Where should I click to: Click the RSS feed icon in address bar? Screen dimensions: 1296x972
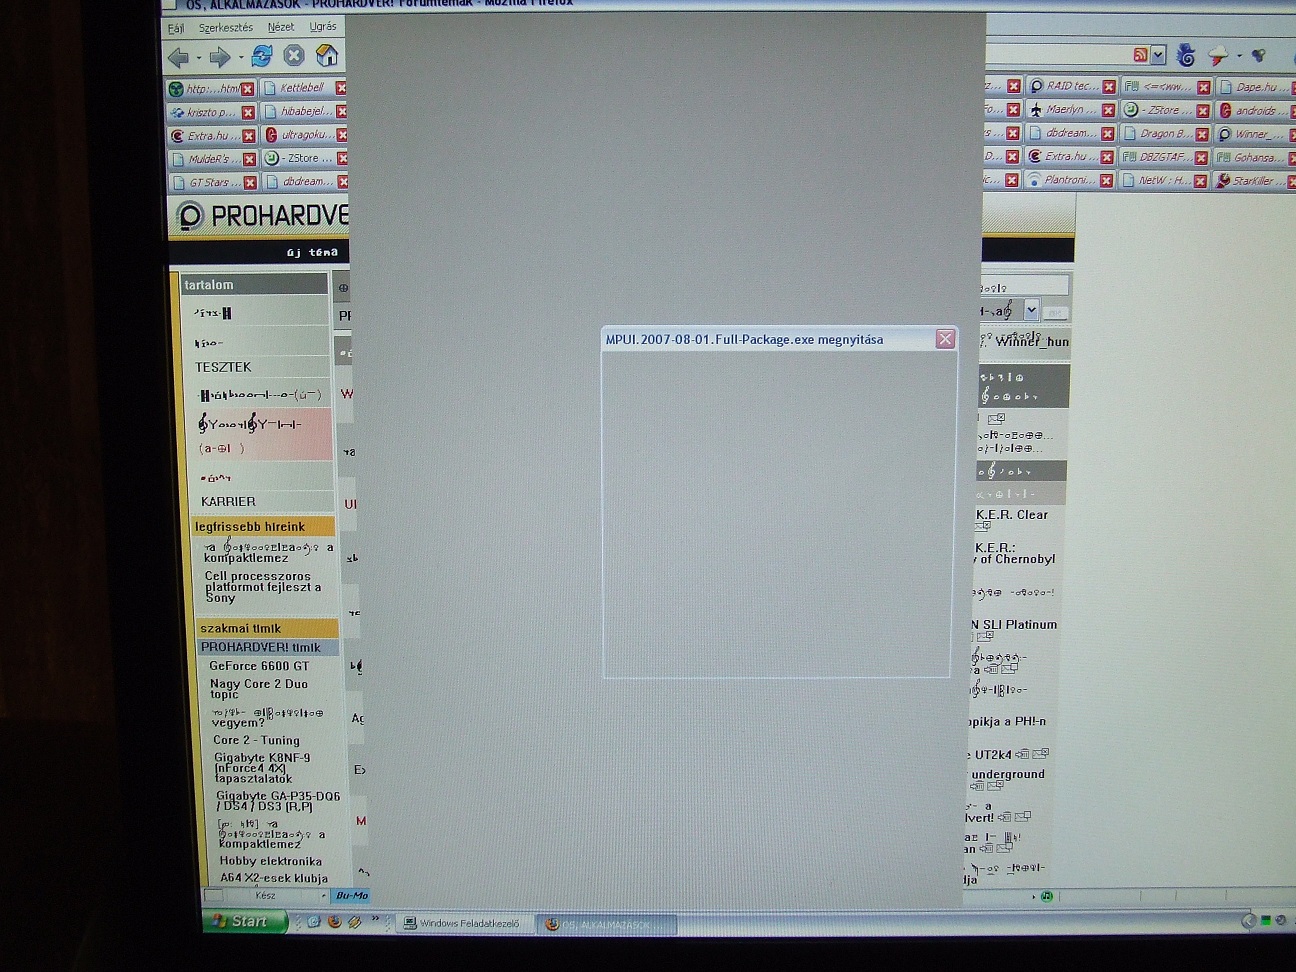click(1140, 56)
